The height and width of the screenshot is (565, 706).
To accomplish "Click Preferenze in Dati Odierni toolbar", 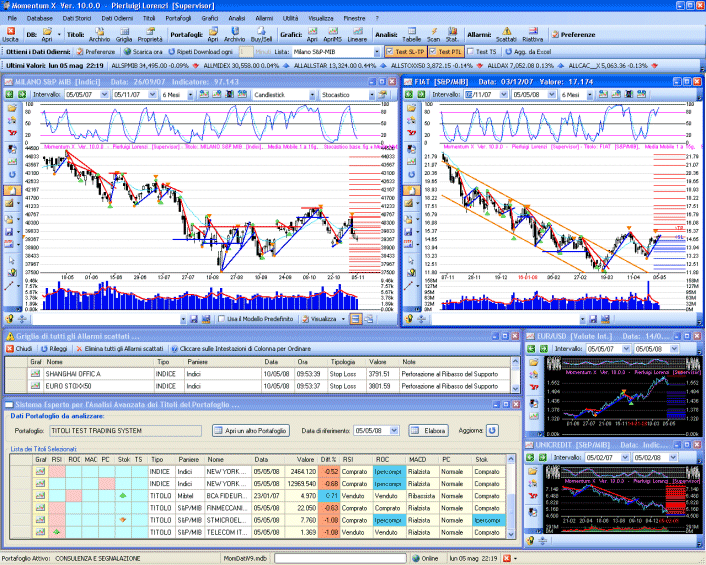I will (95, 52).
